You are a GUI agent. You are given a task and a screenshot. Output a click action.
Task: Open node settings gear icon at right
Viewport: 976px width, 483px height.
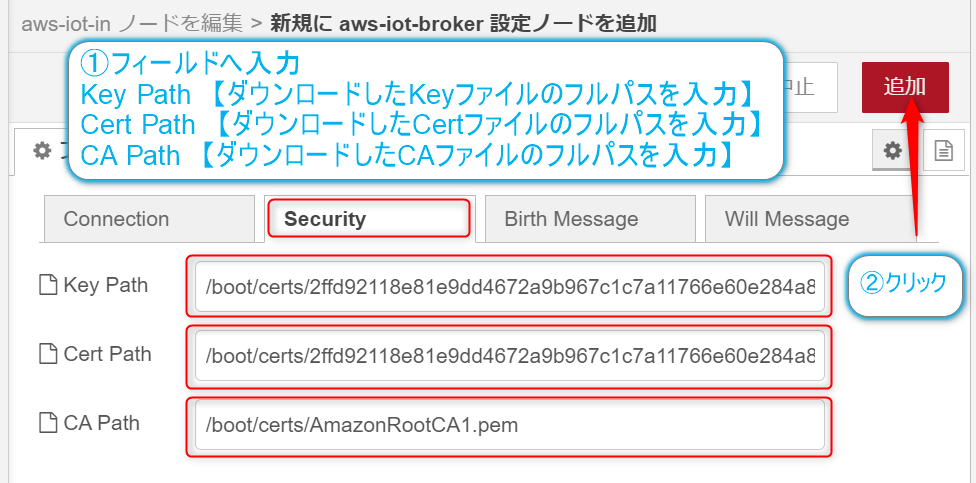(x=892, y=151)
